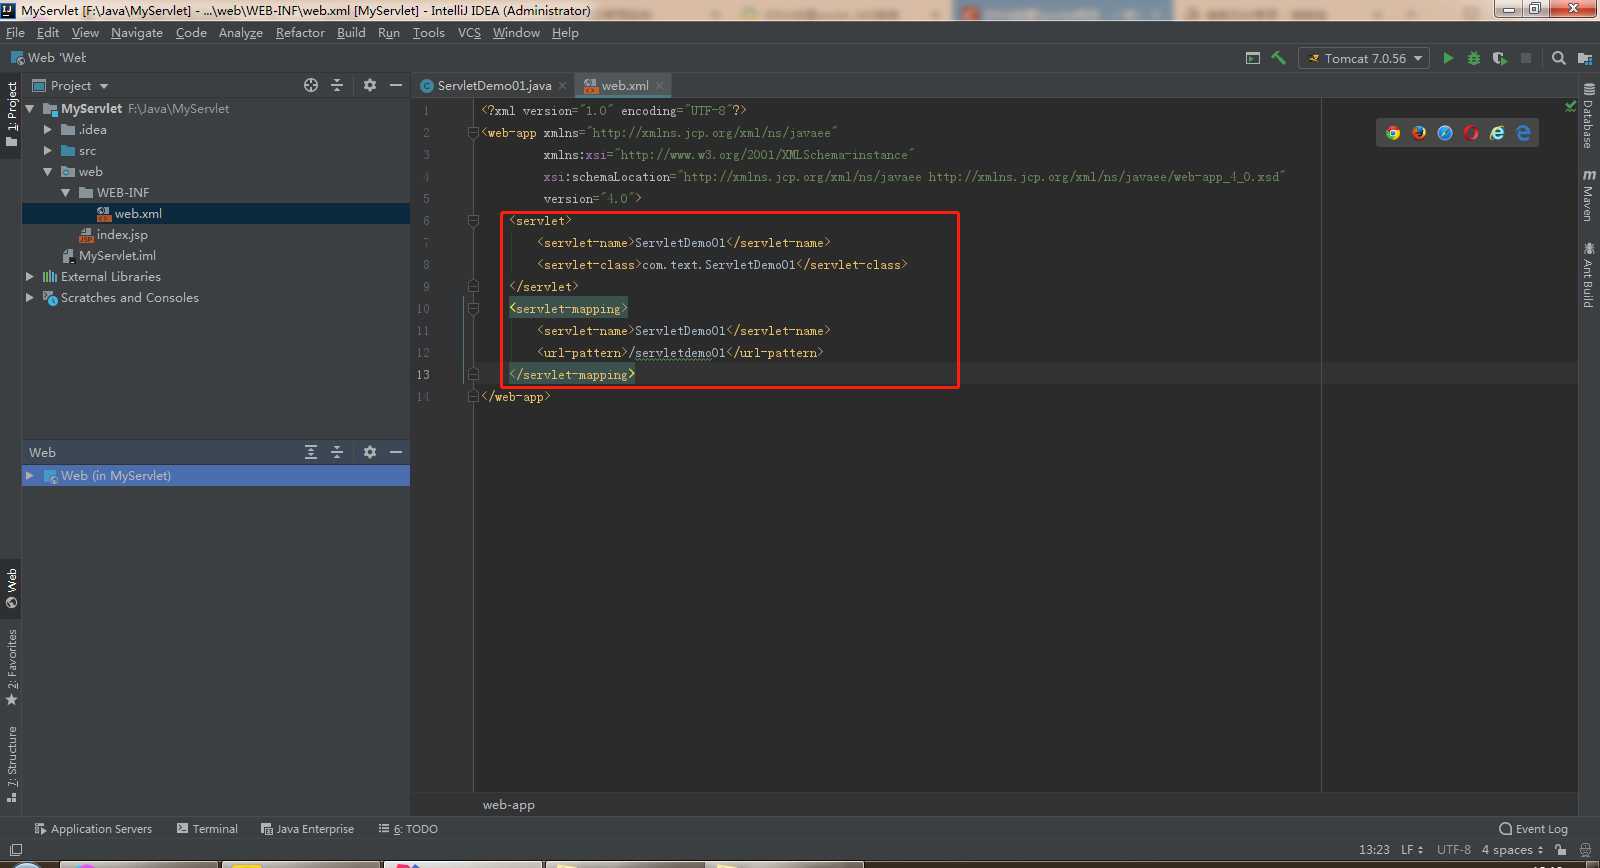The height and width of the screenshot is (868, 1600).
Task: Open Project panel settings gear
Action: click(370, 85)
